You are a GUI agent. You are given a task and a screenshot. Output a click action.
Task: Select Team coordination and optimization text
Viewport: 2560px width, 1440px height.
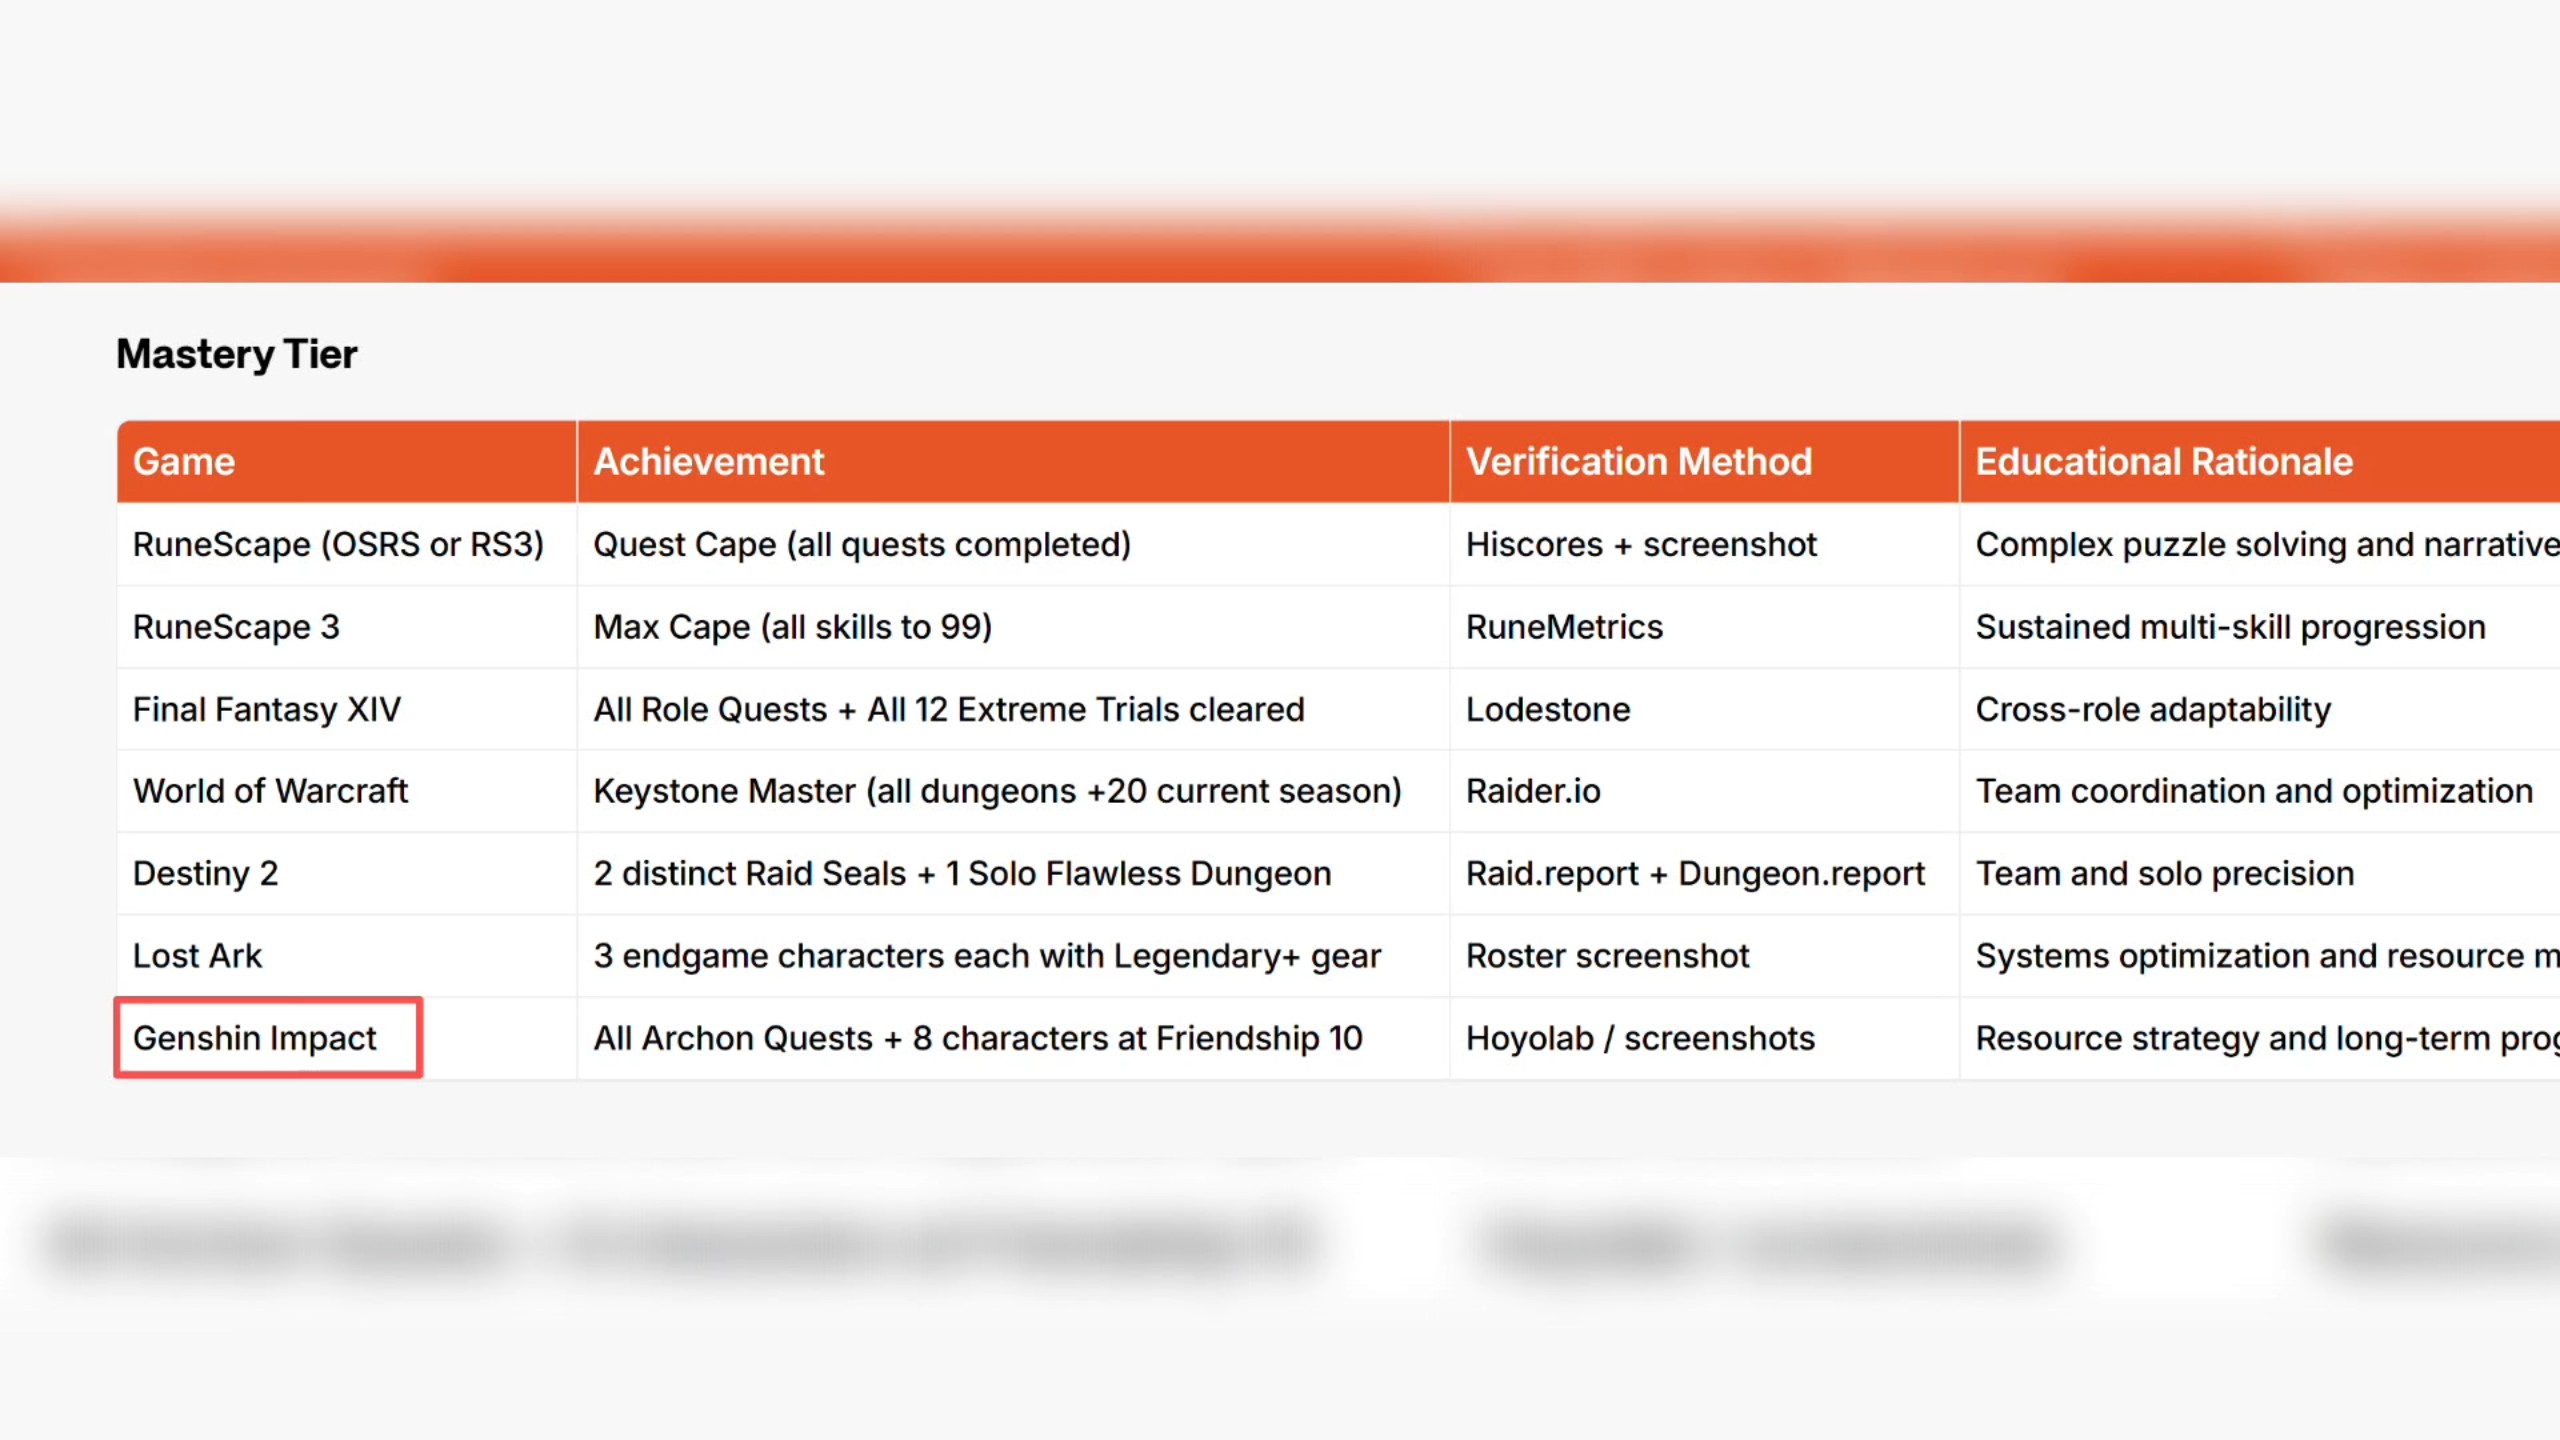[2255, 791]
